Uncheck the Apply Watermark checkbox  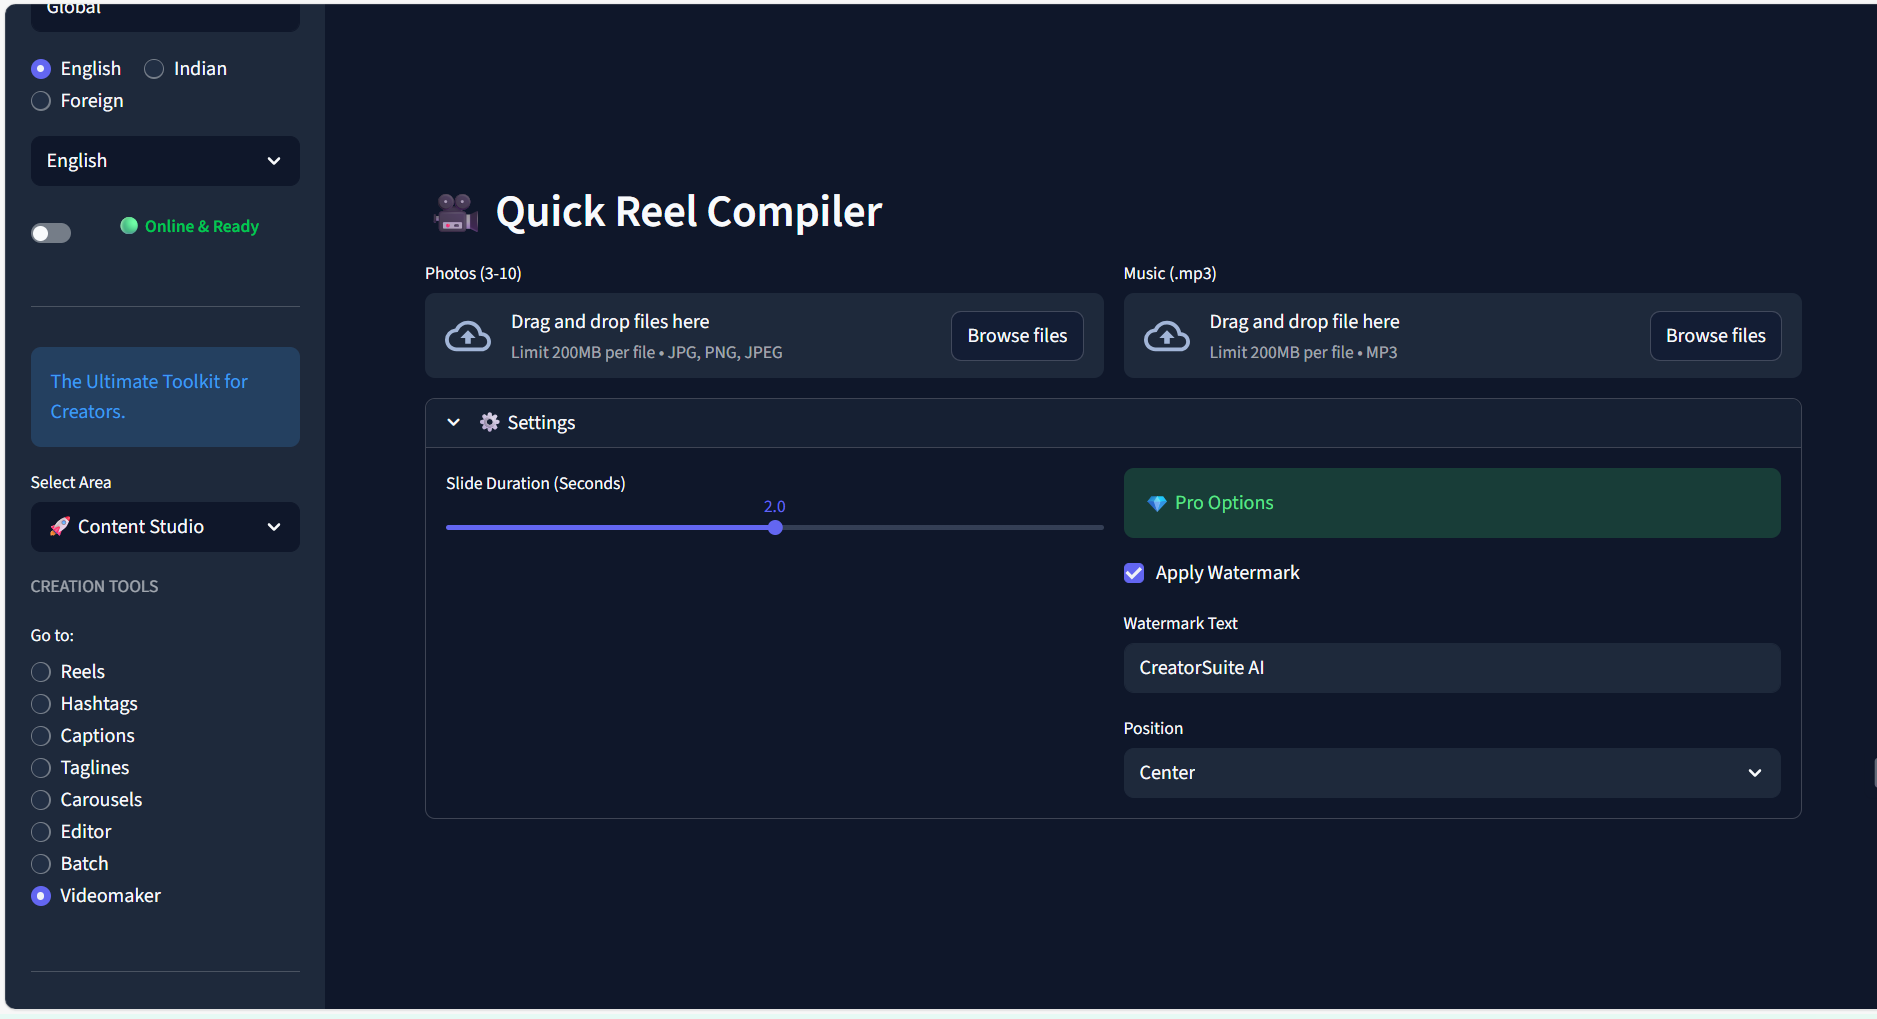coord(1134,573)
